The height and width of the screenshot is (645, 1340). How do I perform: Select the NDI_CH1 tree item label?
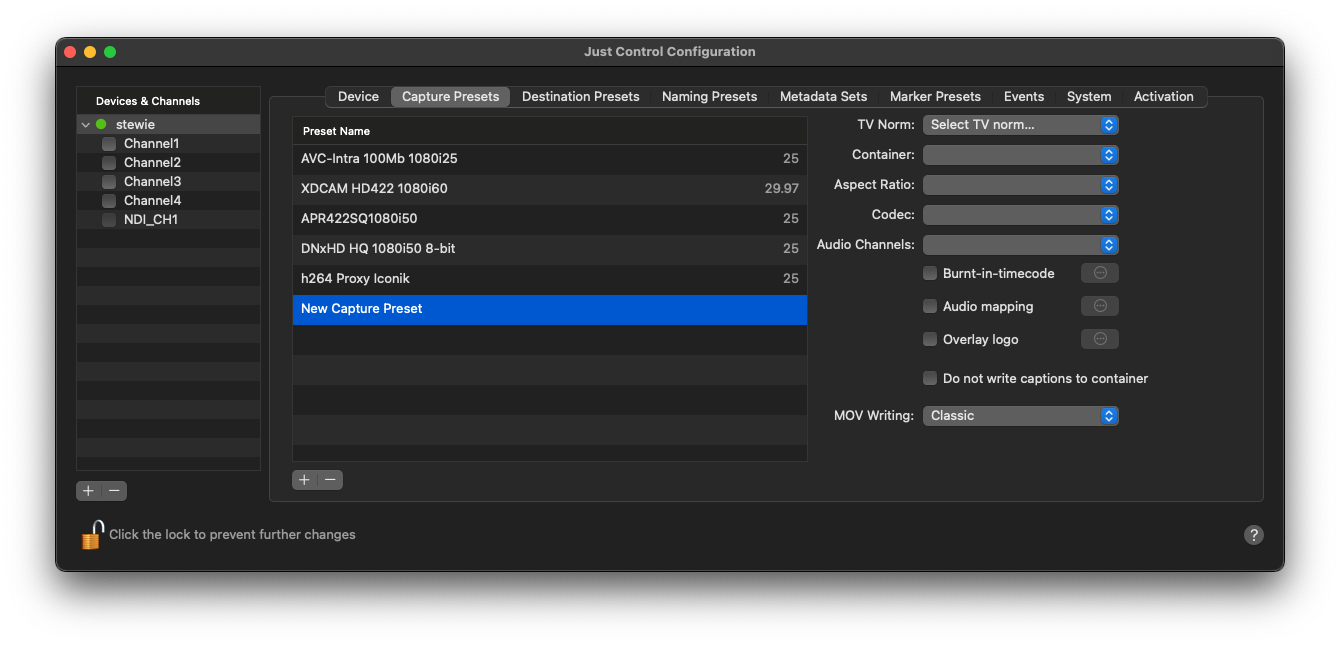[x=151, y=220]
